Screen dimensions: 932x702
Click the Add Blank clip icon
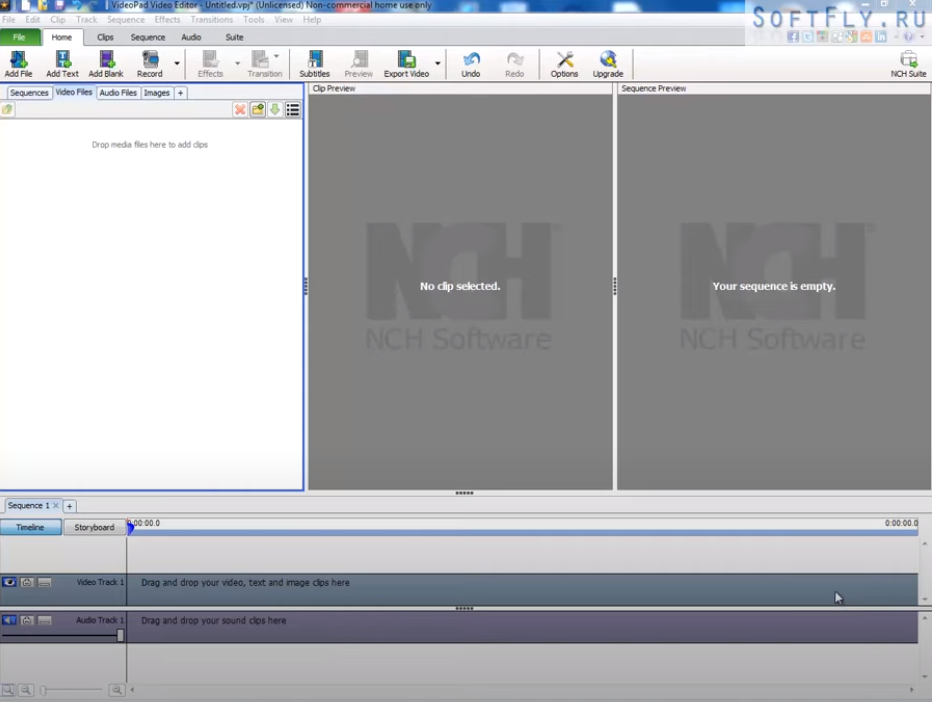pyautogui.click(x=106, y=64)
